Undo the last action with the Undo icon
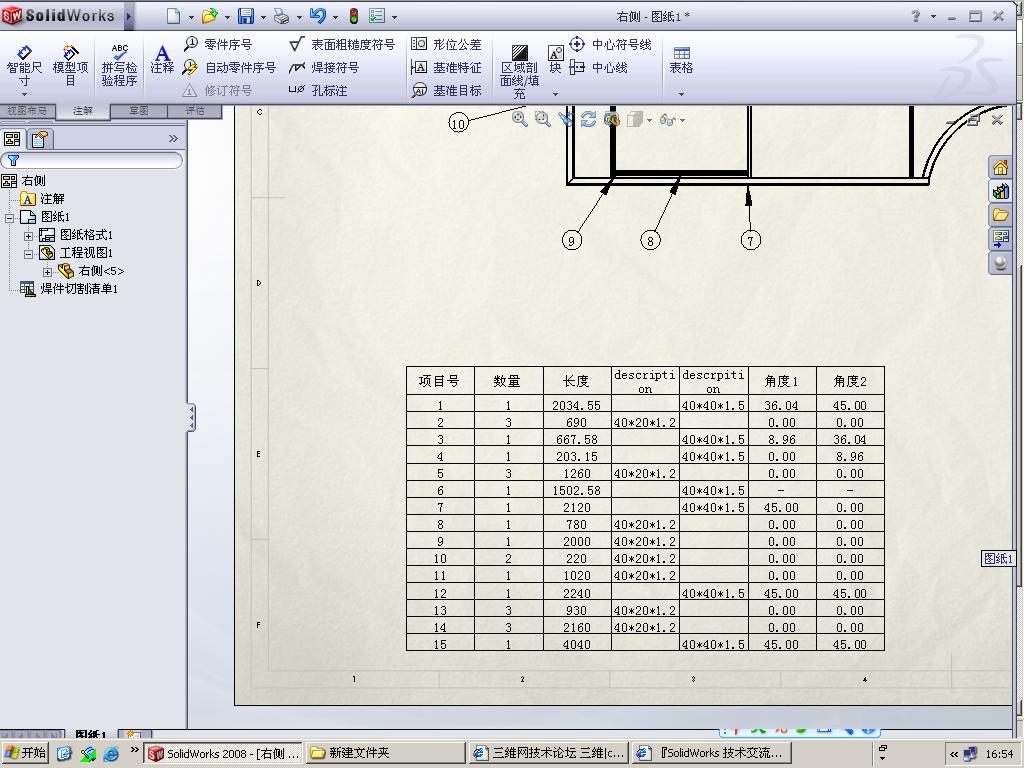The height and width of the screenshot is (768, 1024). click(317, 16)
